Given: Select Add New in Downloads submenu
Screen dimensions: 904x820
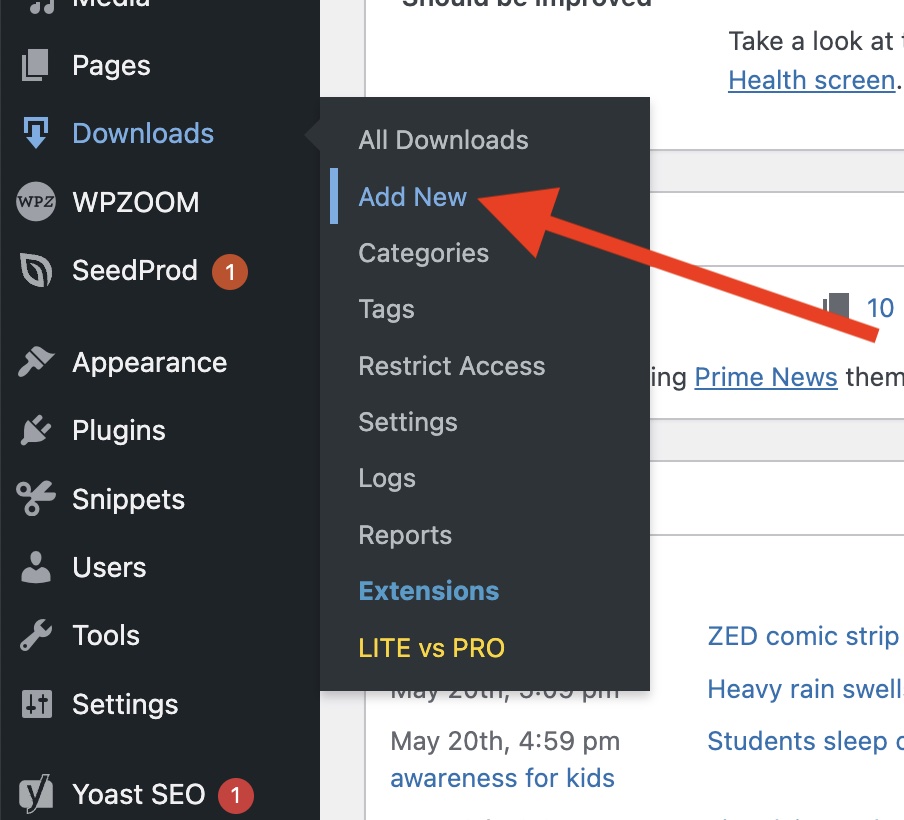Looking at the screenshot, I should point(412,197).
